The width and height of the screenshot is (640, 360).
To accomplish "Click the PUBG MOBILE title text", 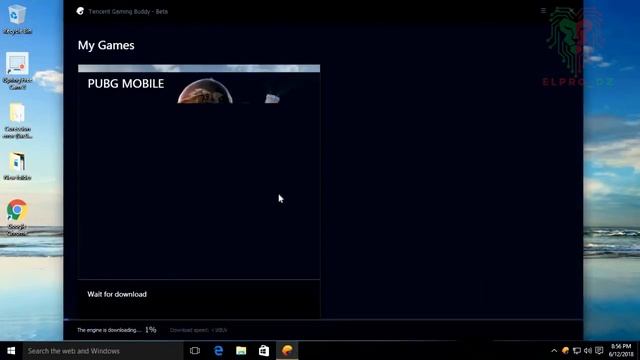I will [126, 84].
